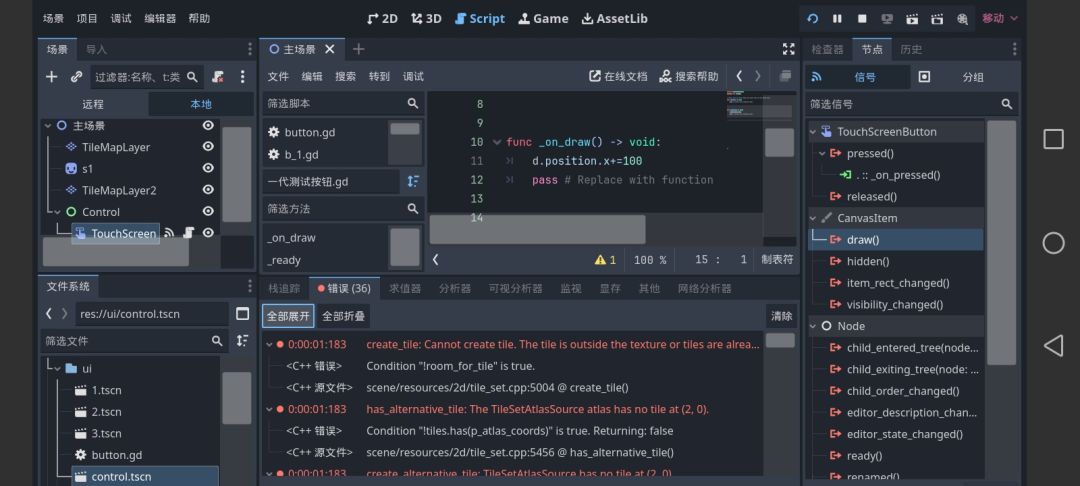Screen dimensions: 1080x486
Task: Click the remote debug monitor icon
Action: click(x=887, y=19)
